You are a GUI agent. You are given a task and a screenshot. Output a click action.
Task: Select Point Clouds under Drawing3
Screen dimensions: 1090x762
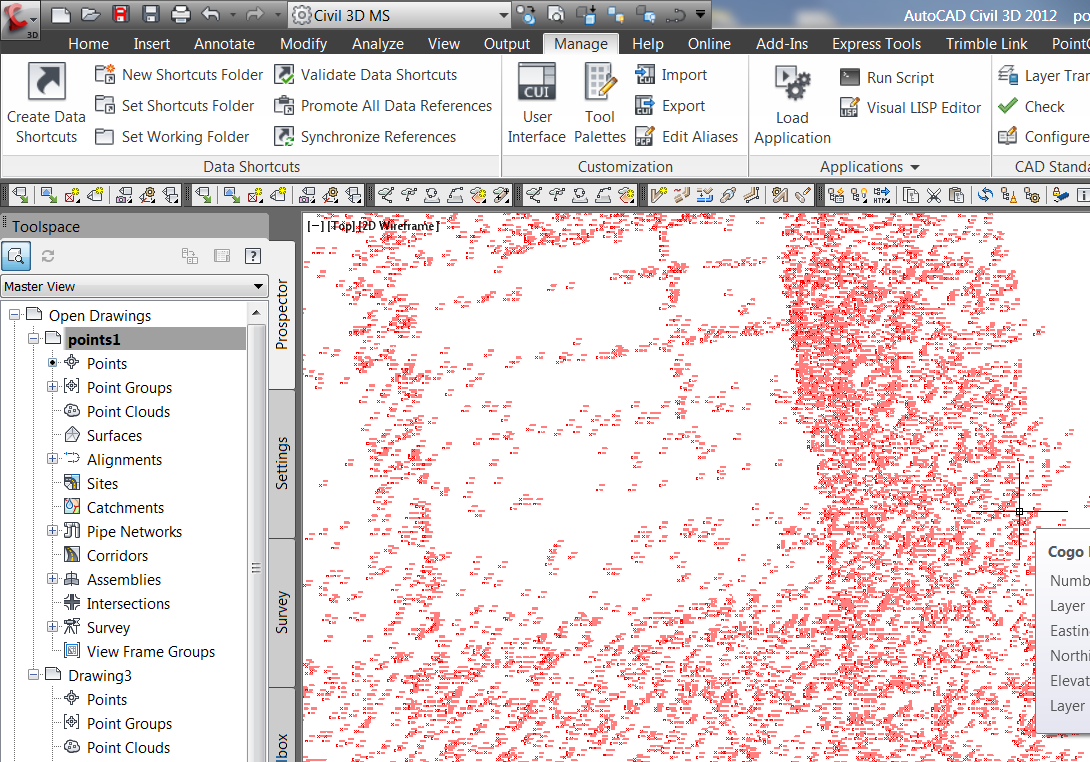(x=129, y=747)
